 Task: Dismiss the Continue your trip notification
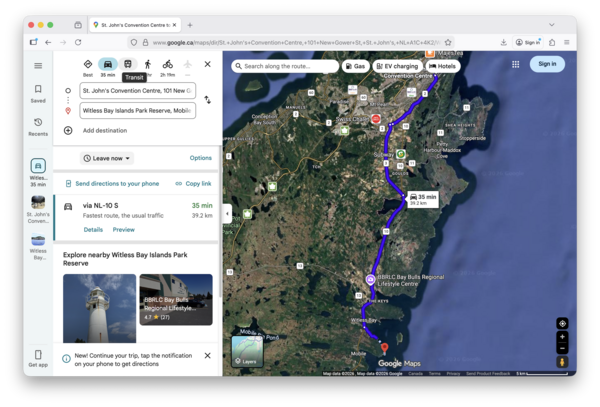[x=207, y=355]
